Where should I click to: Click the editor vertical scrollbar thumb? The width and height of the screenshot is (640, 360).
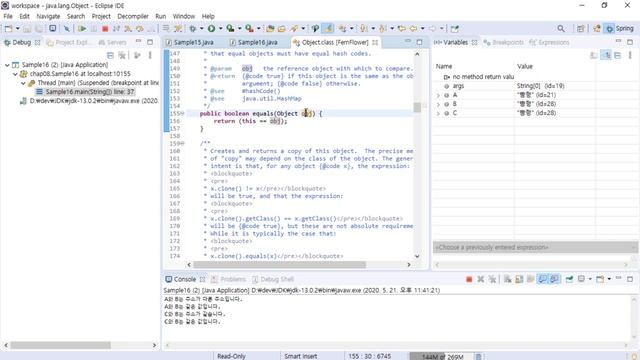417,107
